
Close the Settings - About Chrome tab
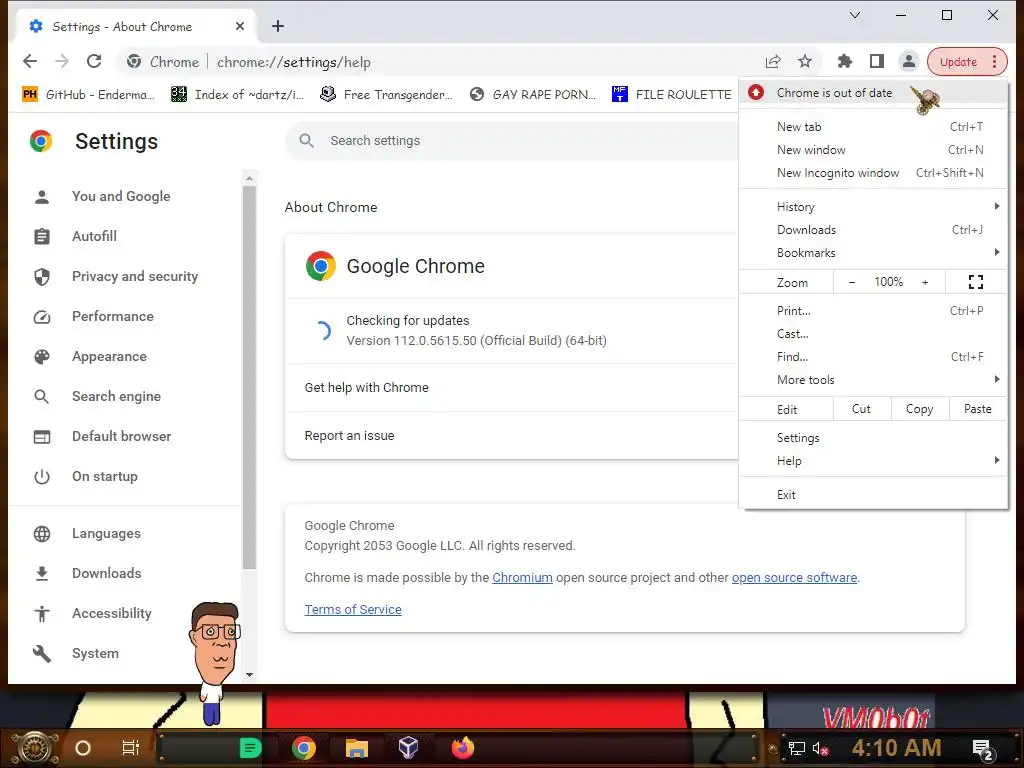(x=240, y=26)
